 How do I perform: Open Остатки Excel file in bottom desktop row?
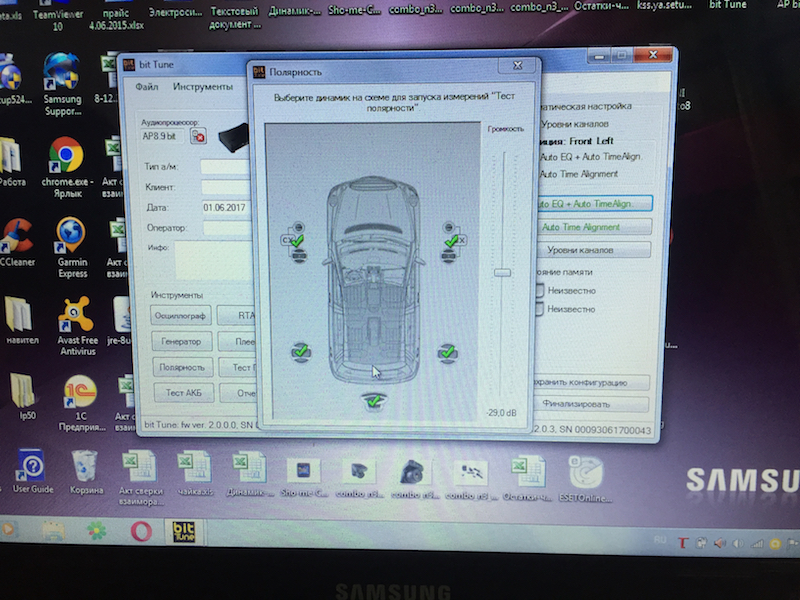click(x=527, y=478)
